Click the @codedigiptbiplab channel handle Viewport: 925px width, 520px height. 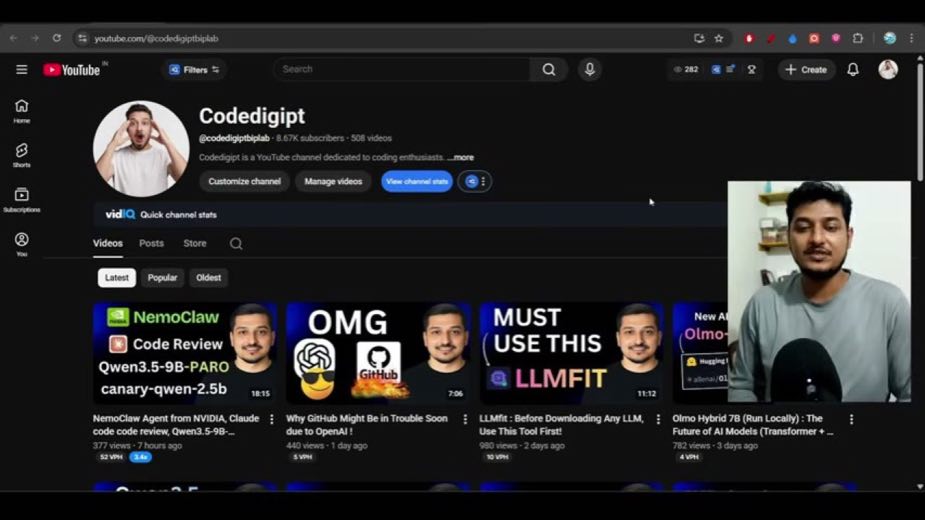tap(234, 138)
